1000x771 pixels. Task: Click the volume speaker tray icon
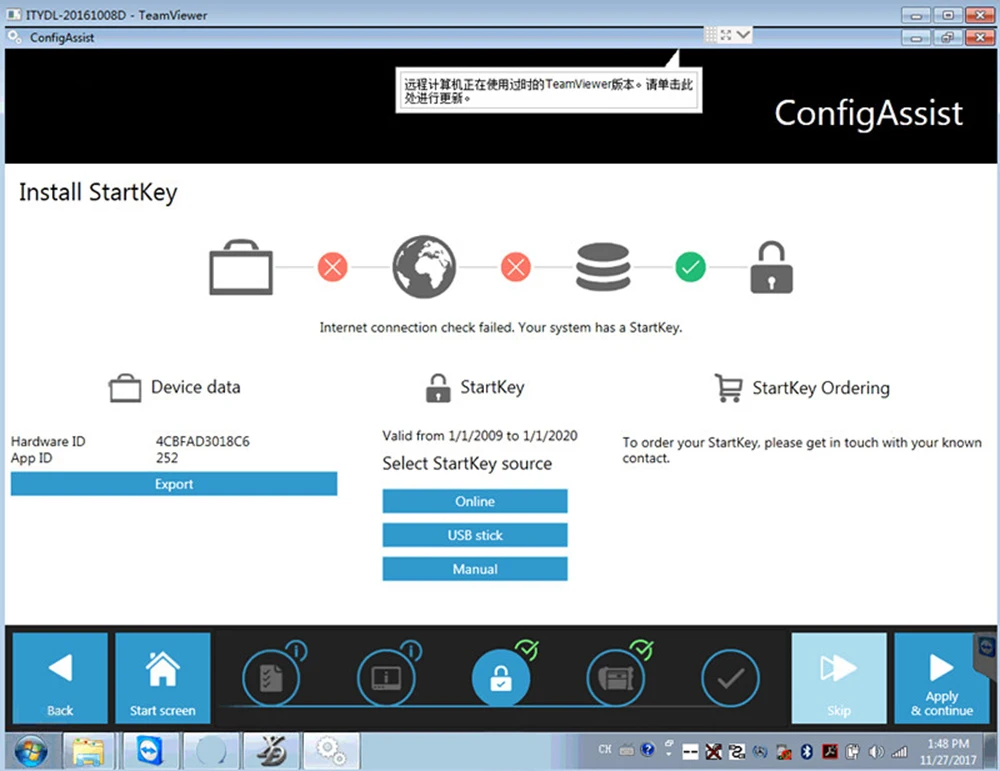pyautogui.click(x=876, y=752)
